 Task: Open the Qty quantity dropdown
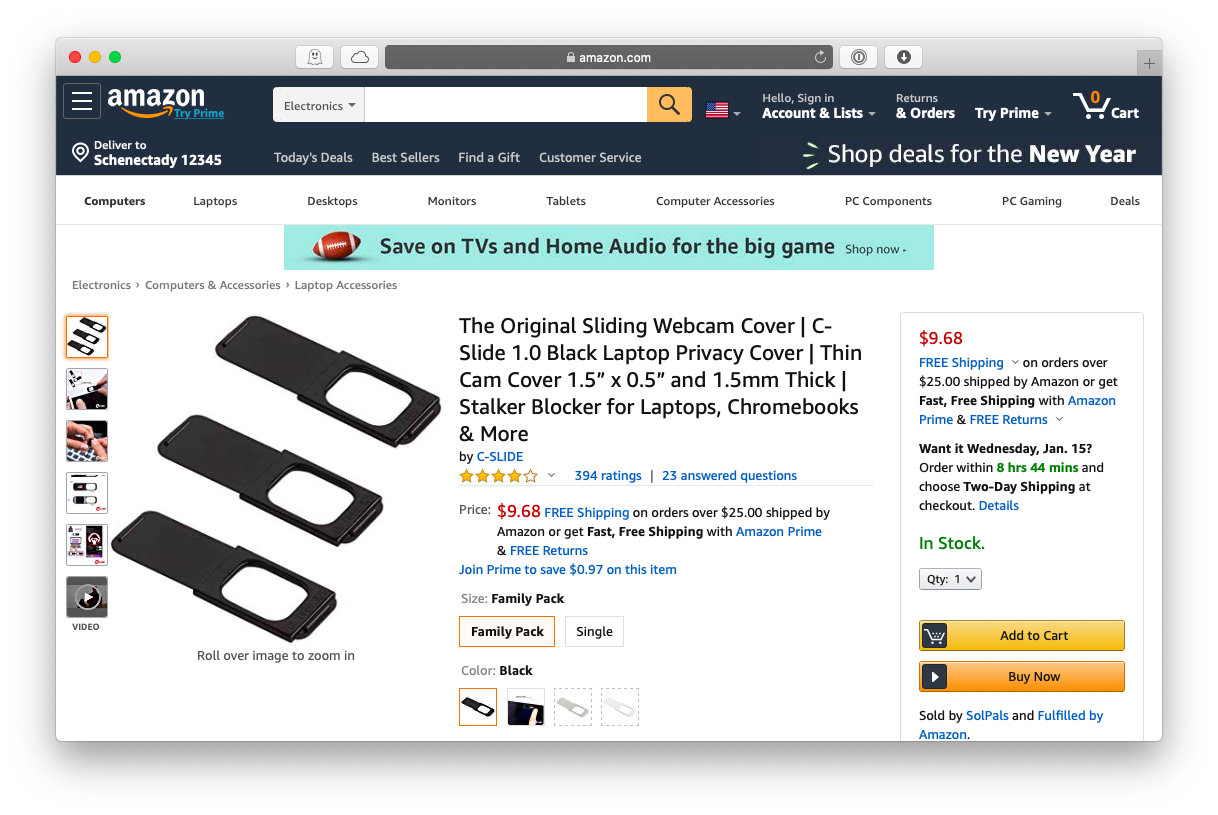coord(949,578)
